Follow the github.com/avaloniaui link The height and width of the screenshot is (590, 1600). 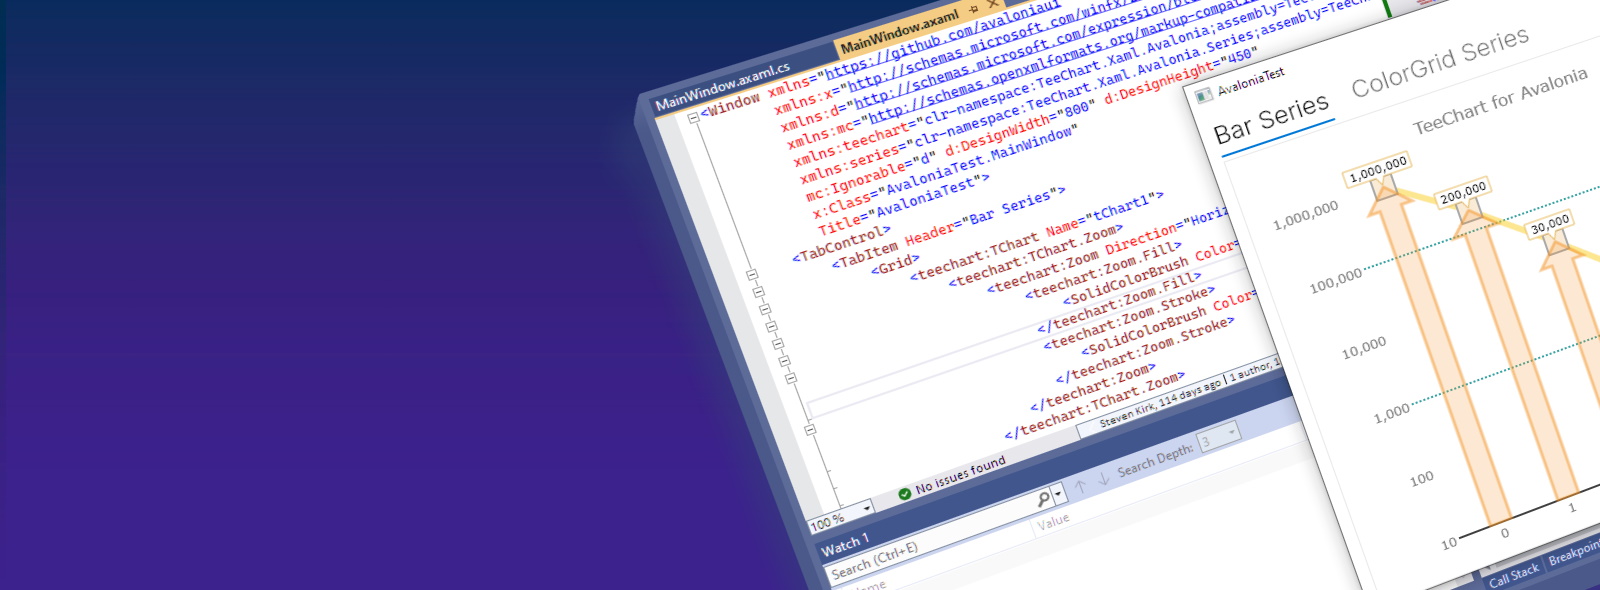pyautogui.click(x=942, y=37)
